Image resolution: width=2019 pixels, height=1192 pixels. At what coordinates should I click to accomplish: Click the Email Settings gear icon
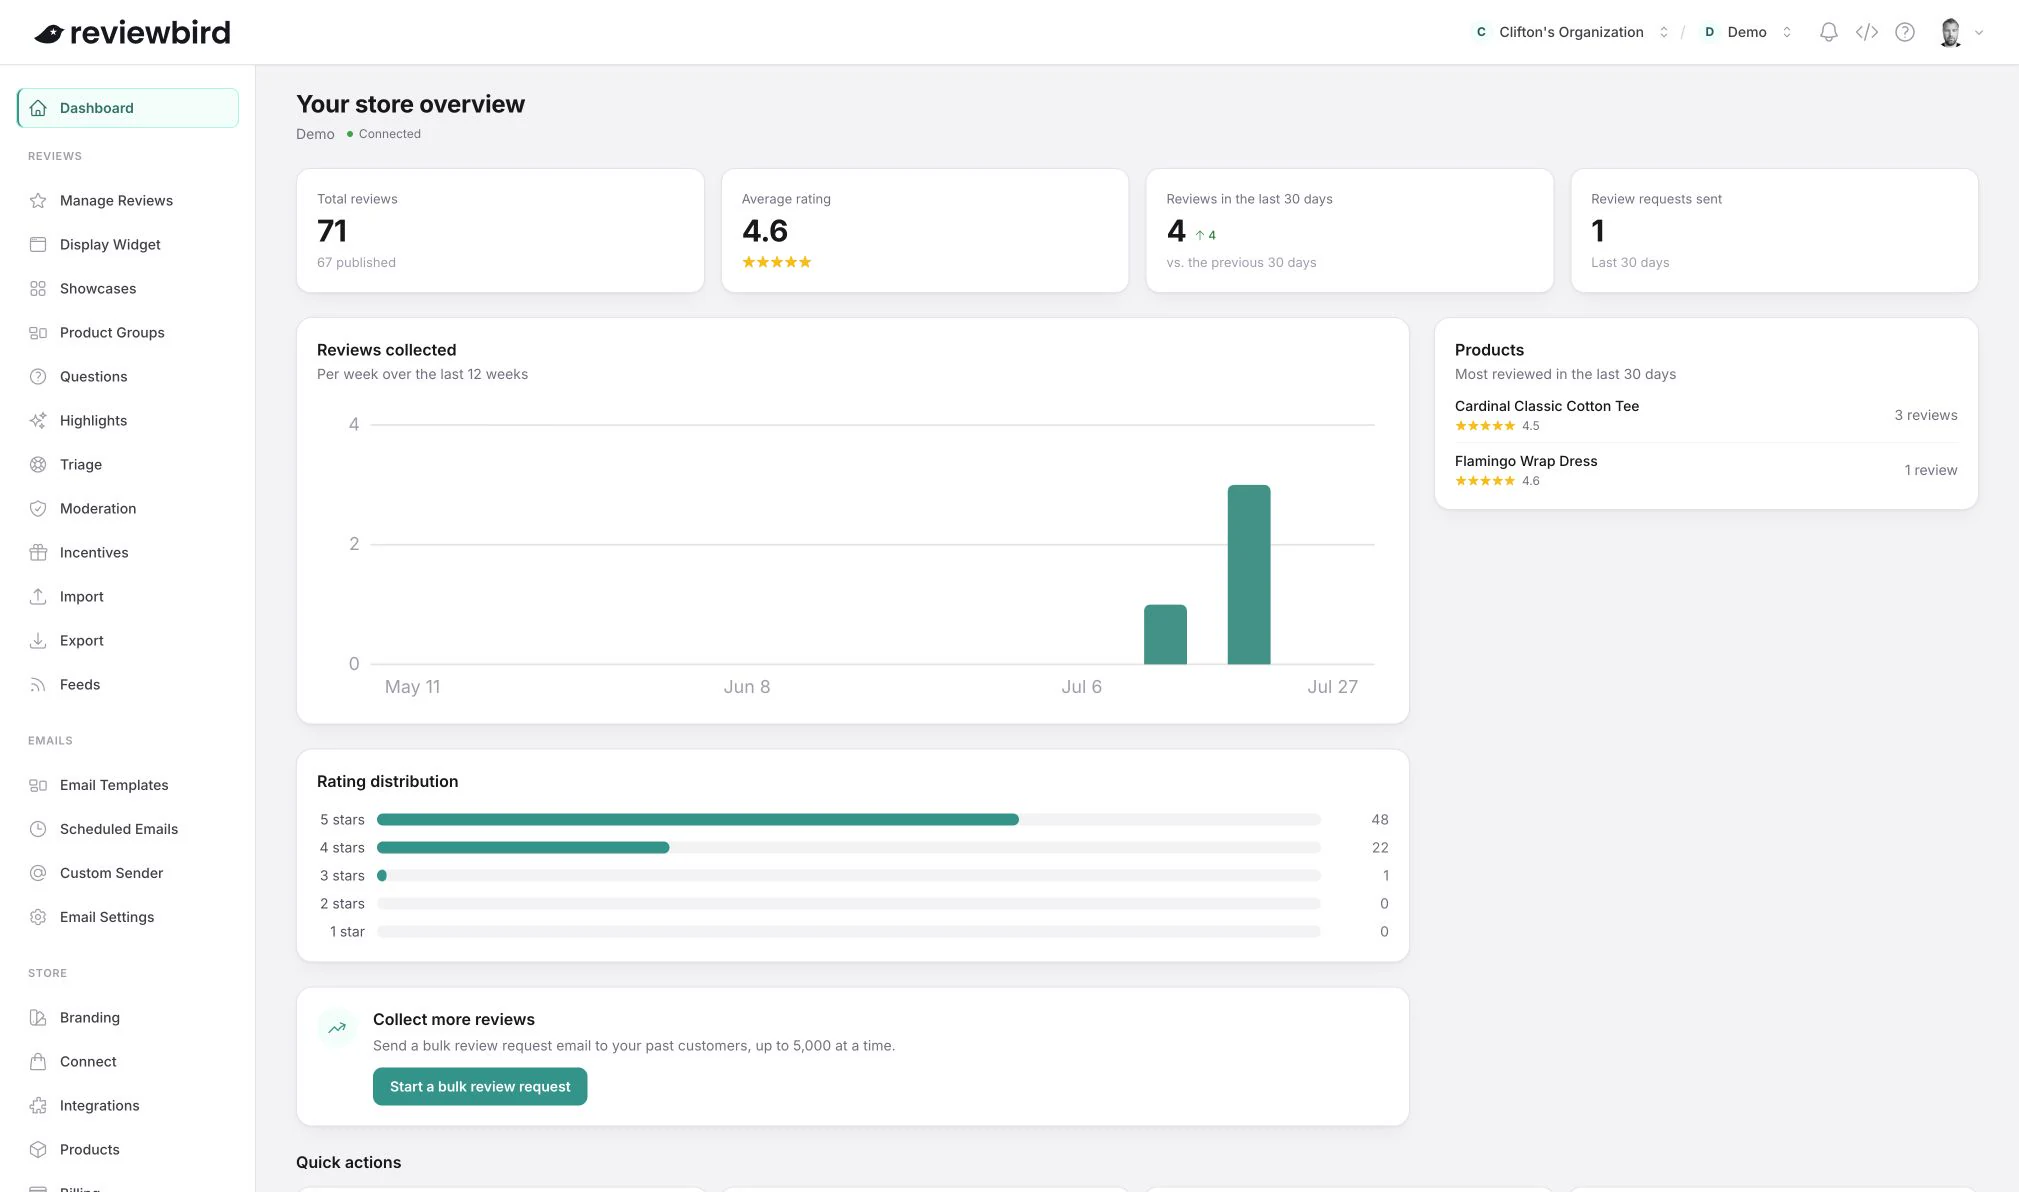(38, 917)
